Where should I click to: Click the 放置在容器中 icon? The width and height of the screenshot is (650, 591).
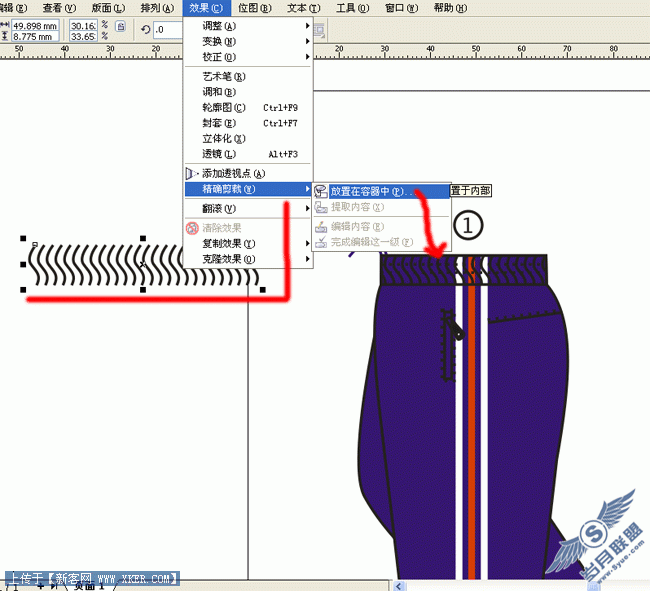[x=321, y=191]
